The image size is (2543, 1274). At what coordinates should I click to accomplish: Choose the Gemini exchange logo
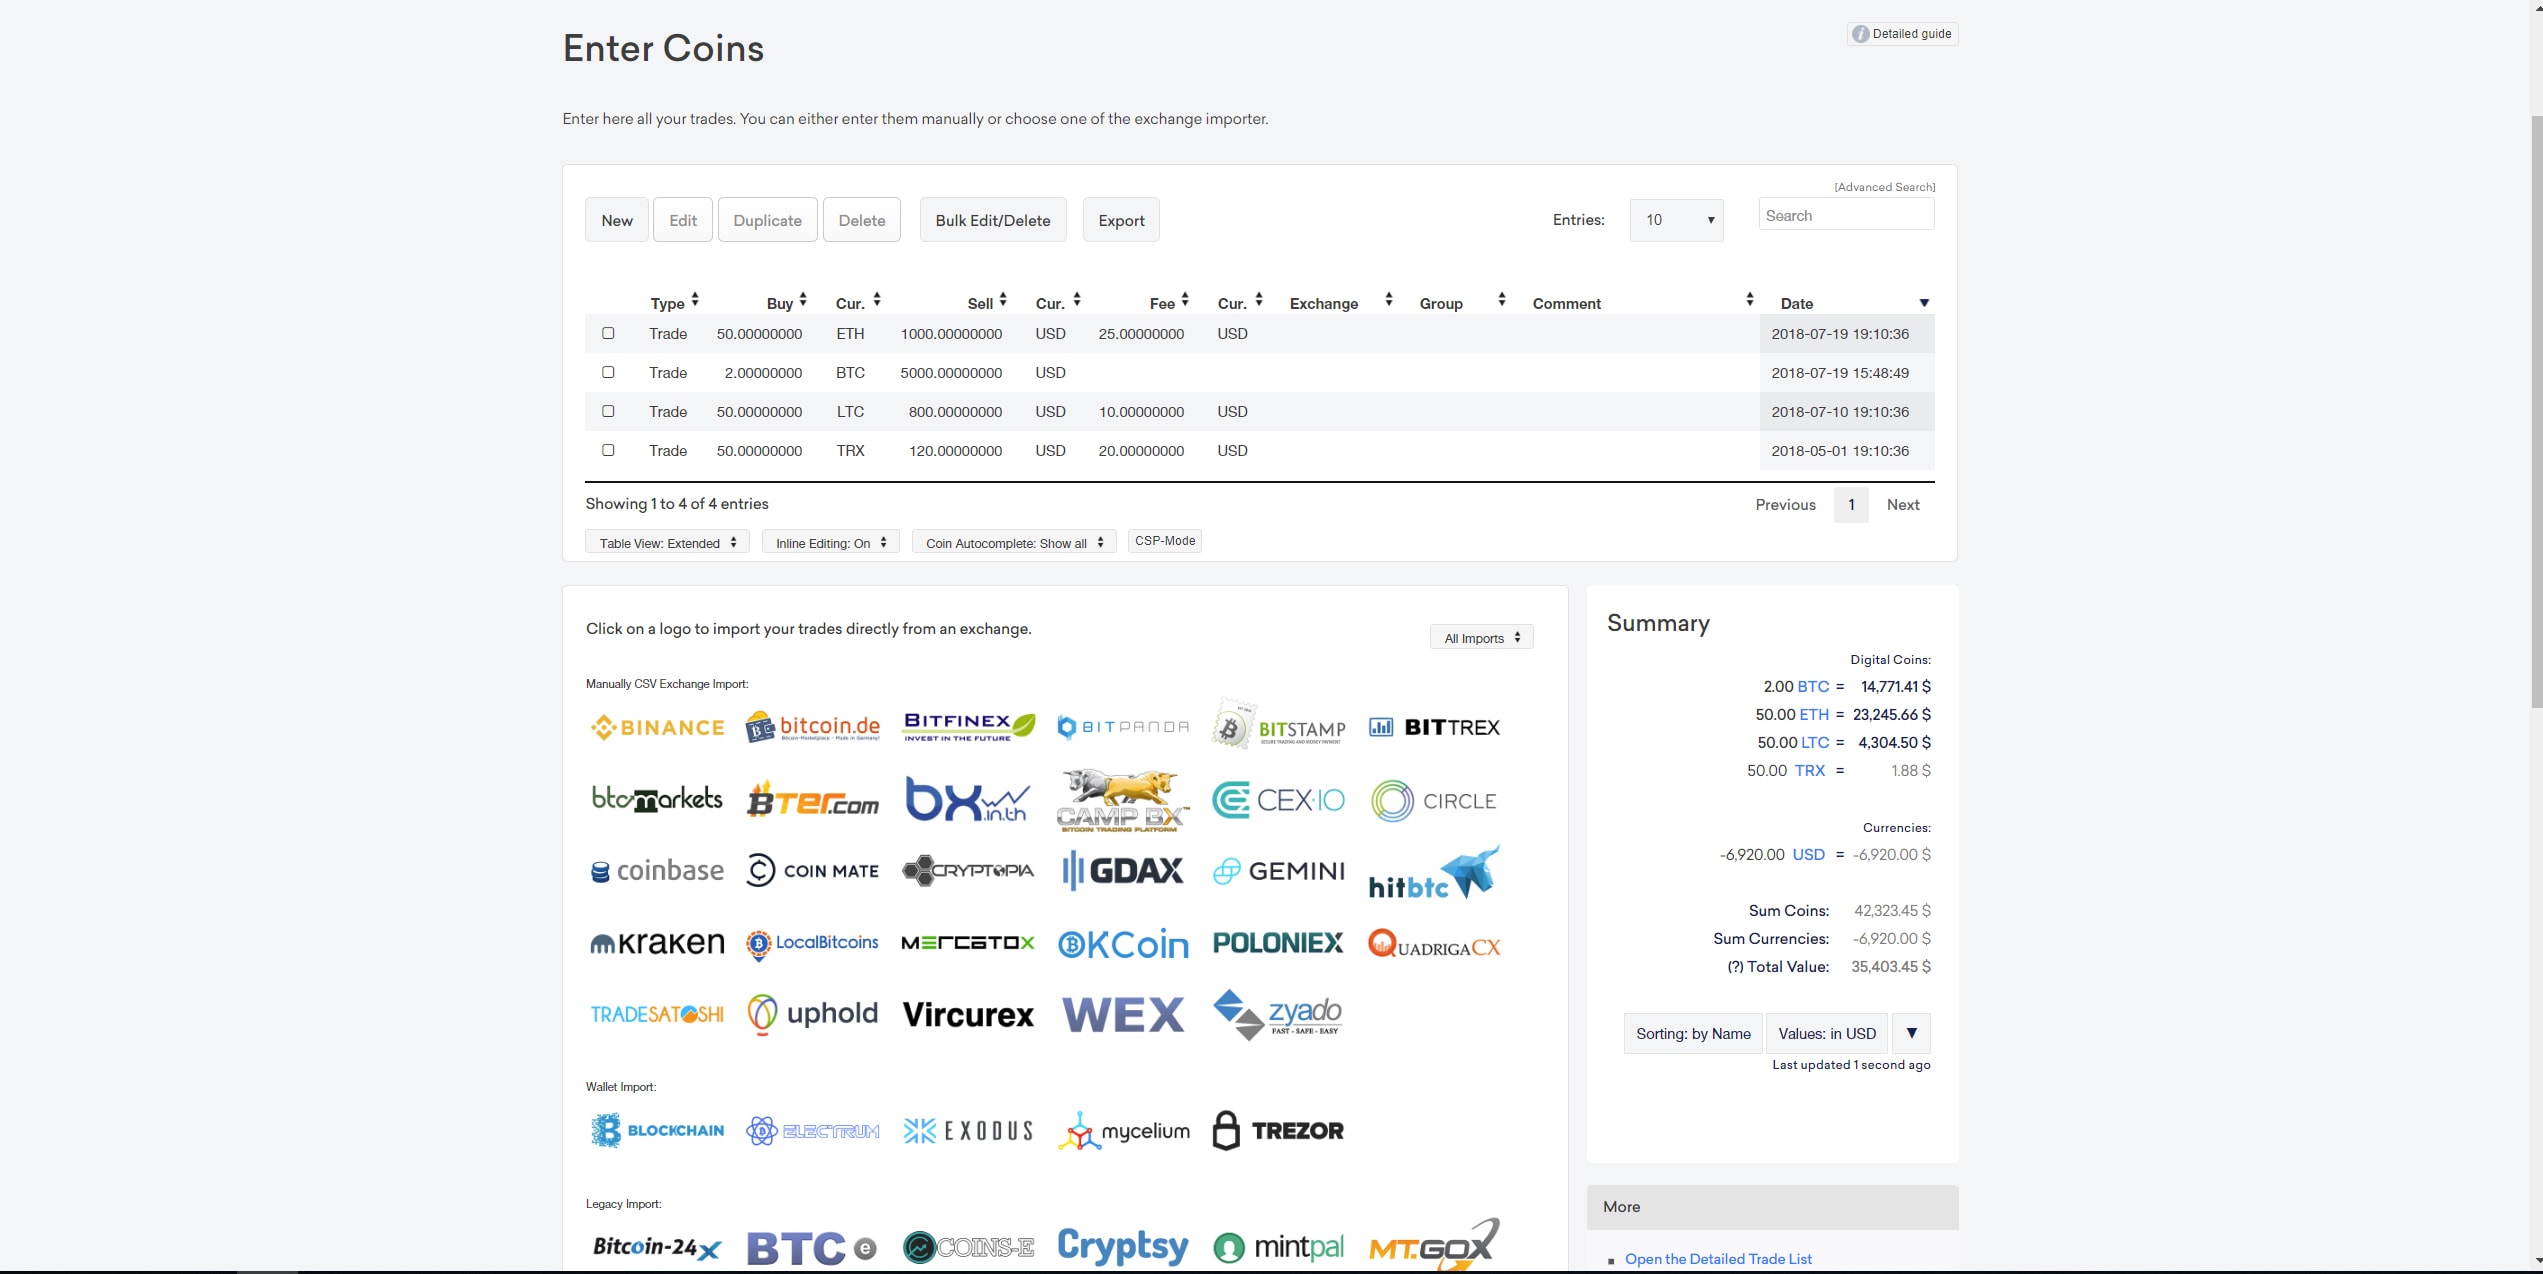click(x=1278, y=871)
